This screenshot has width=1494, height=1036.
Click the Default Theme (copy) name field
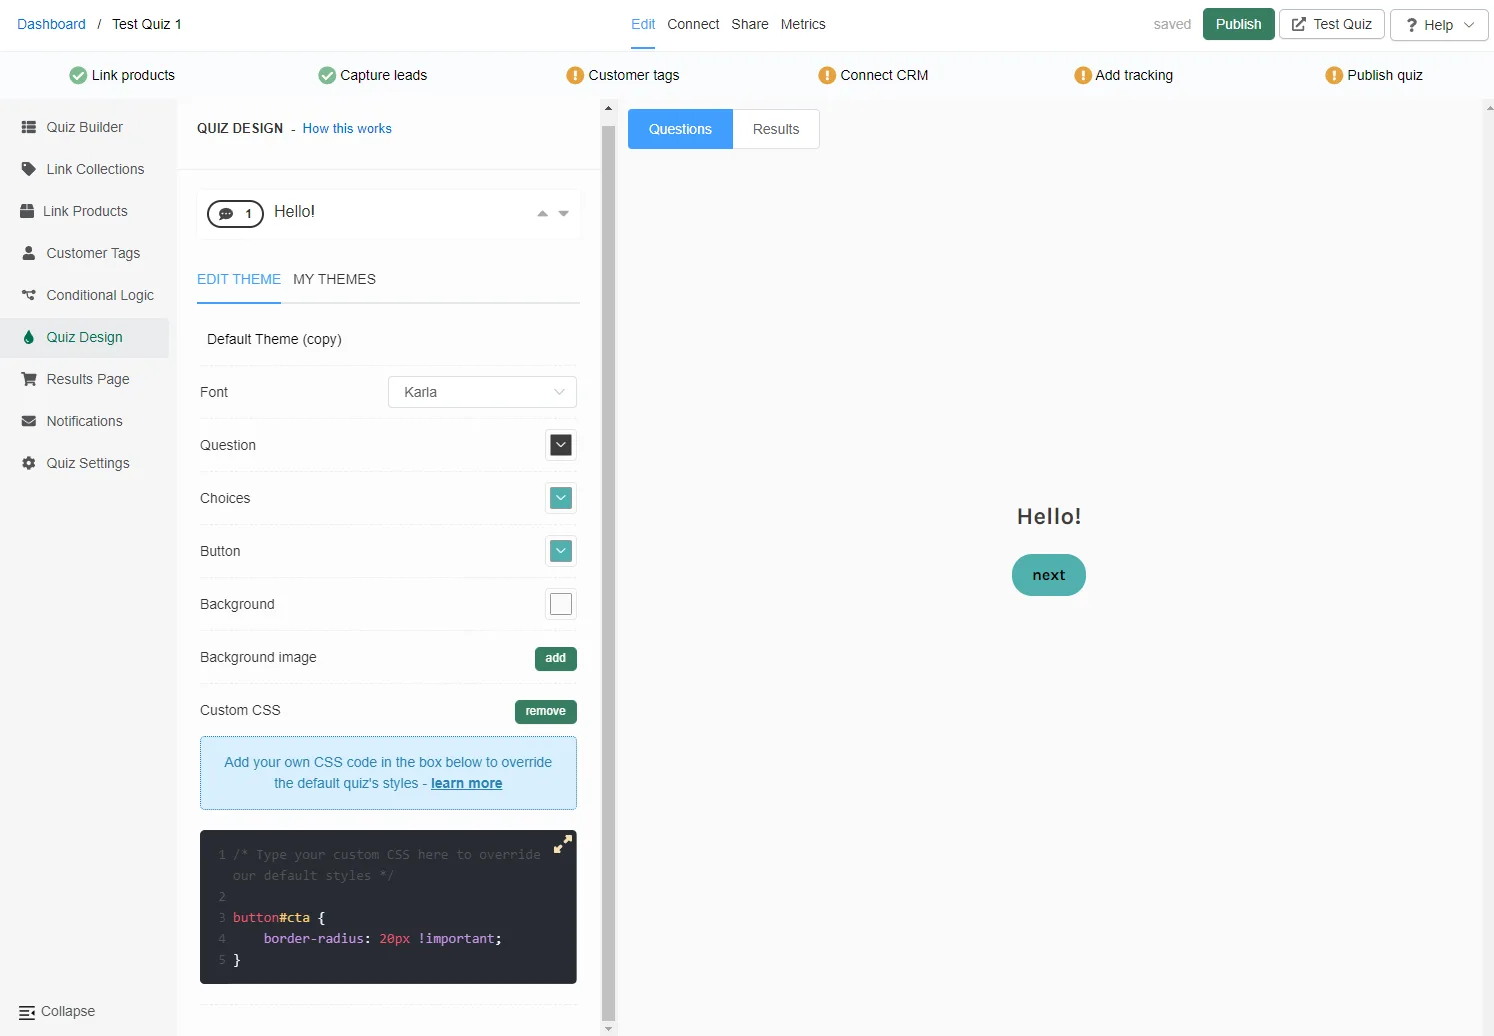pos(388,339)
